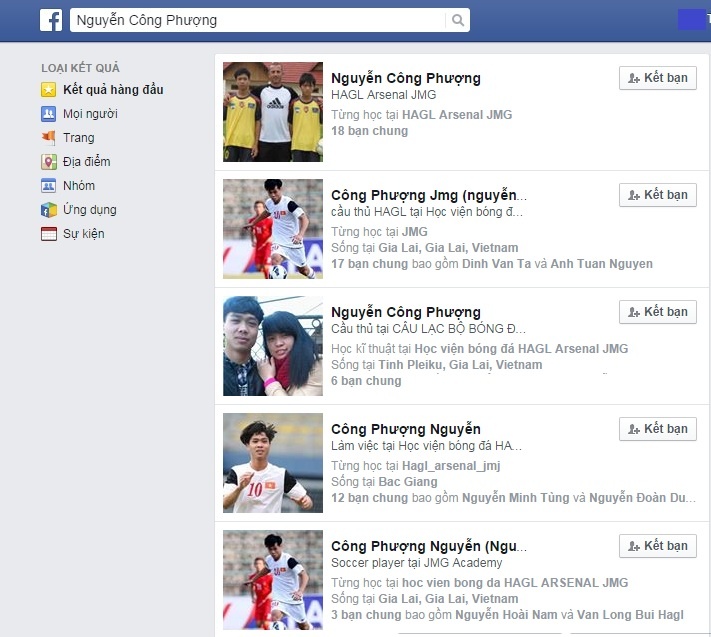
Task: Open Dinh Van Ta mutual friend link
Action: tap(496, 264)
